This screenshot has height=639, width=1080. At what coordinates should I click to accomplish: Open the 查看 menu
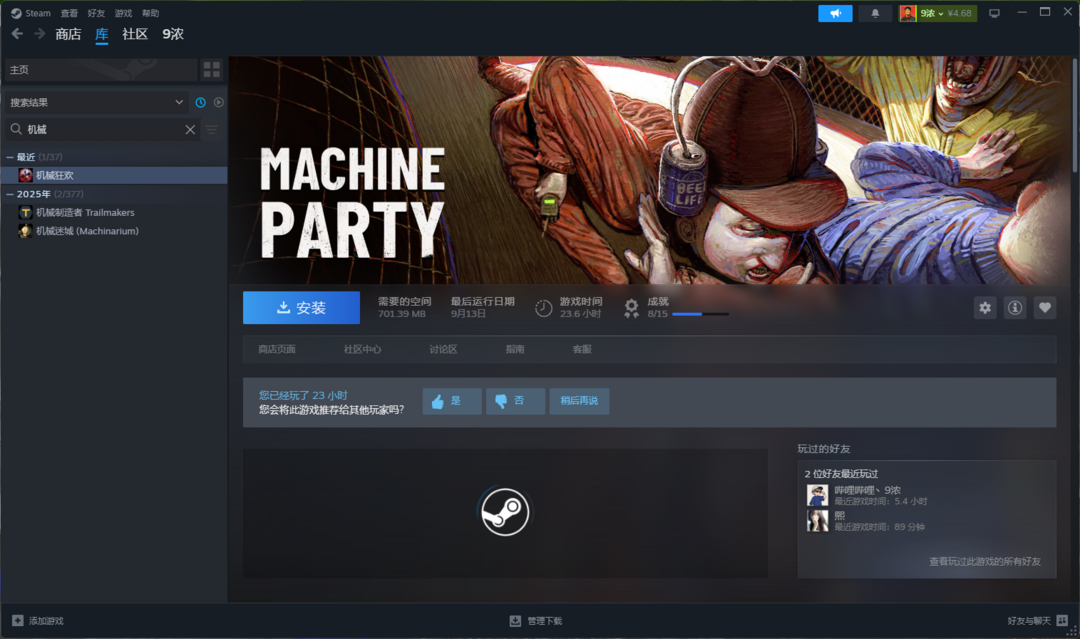(x=69, y=13)
